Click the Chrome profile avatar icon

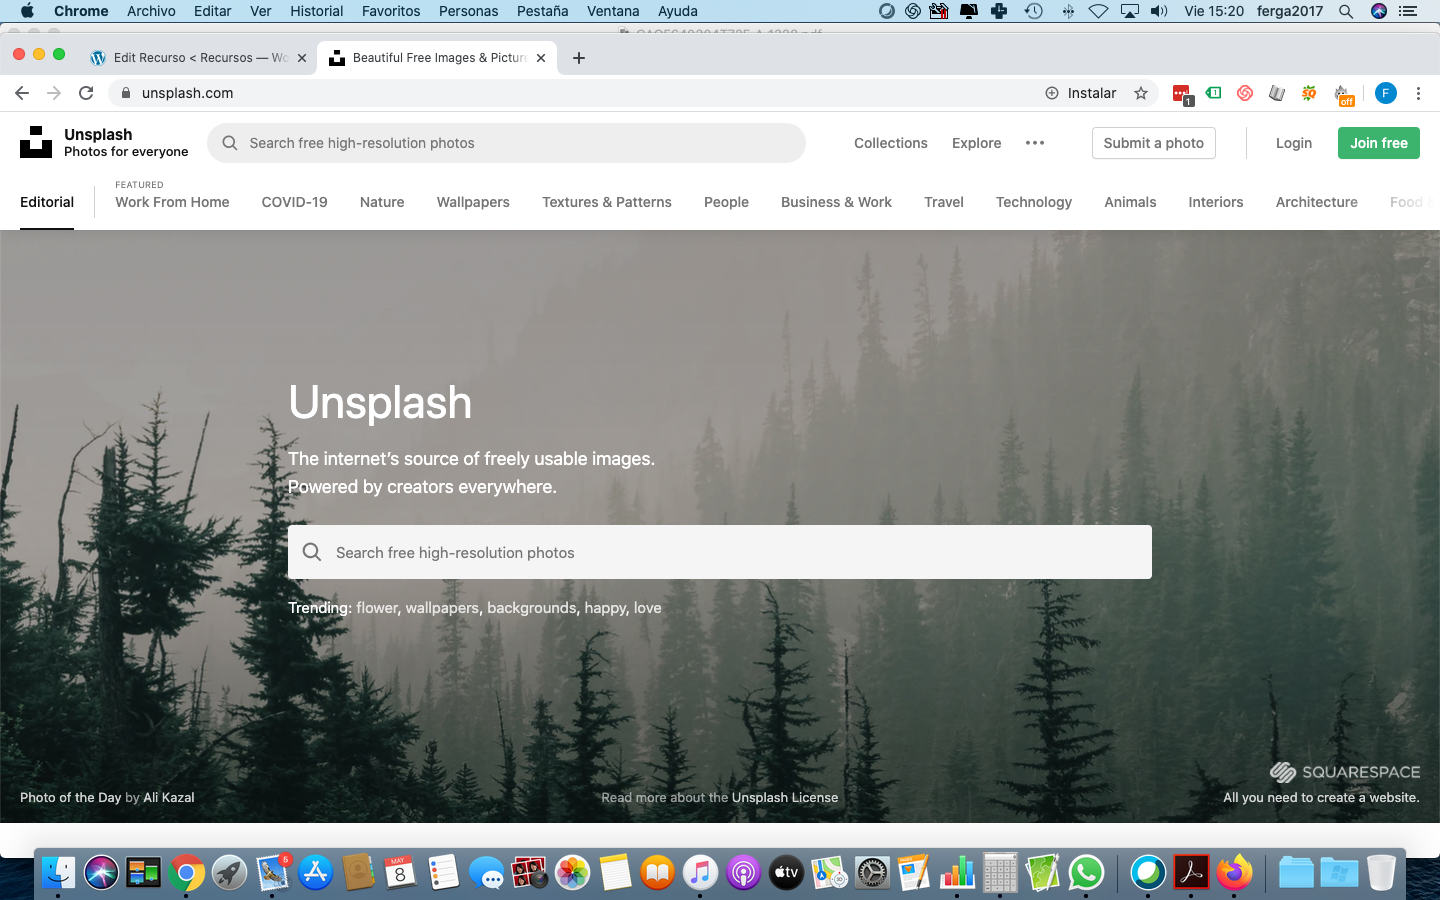click(1385, 93)
